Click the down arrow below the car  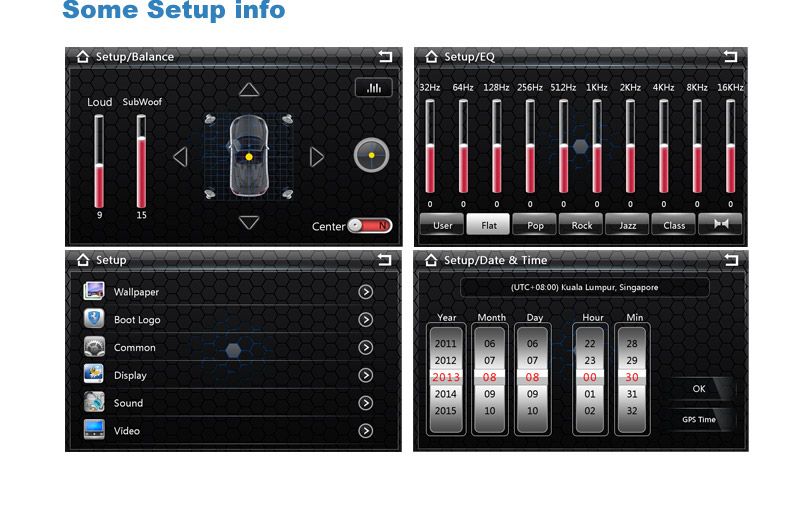click(249, 223)
